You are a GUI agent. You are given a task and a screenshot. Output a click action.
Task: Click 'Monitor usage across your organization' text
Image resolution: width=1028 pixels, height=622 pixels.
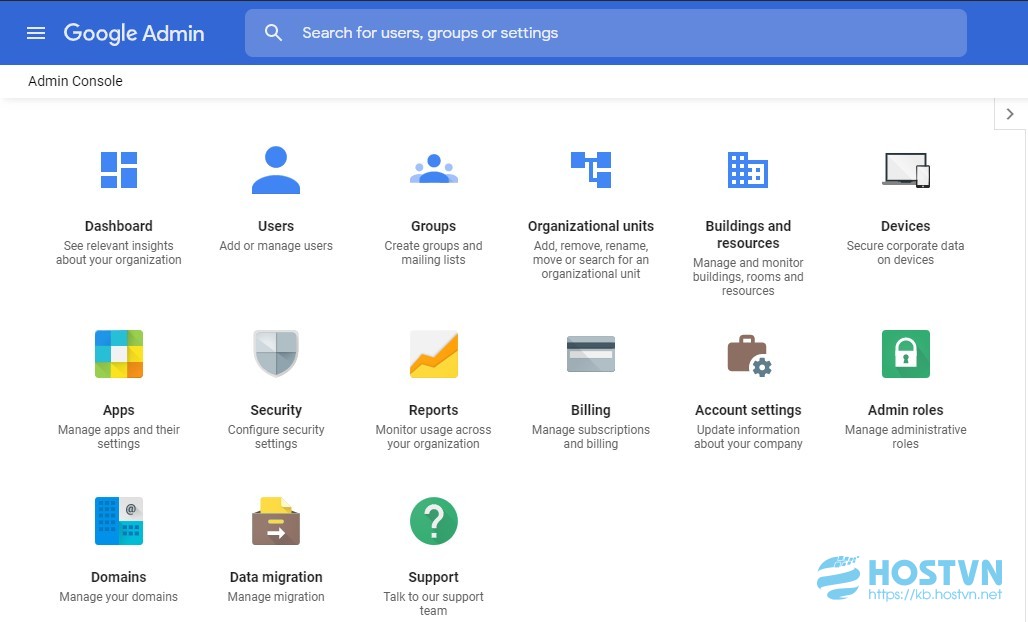(x=433, y=437)
